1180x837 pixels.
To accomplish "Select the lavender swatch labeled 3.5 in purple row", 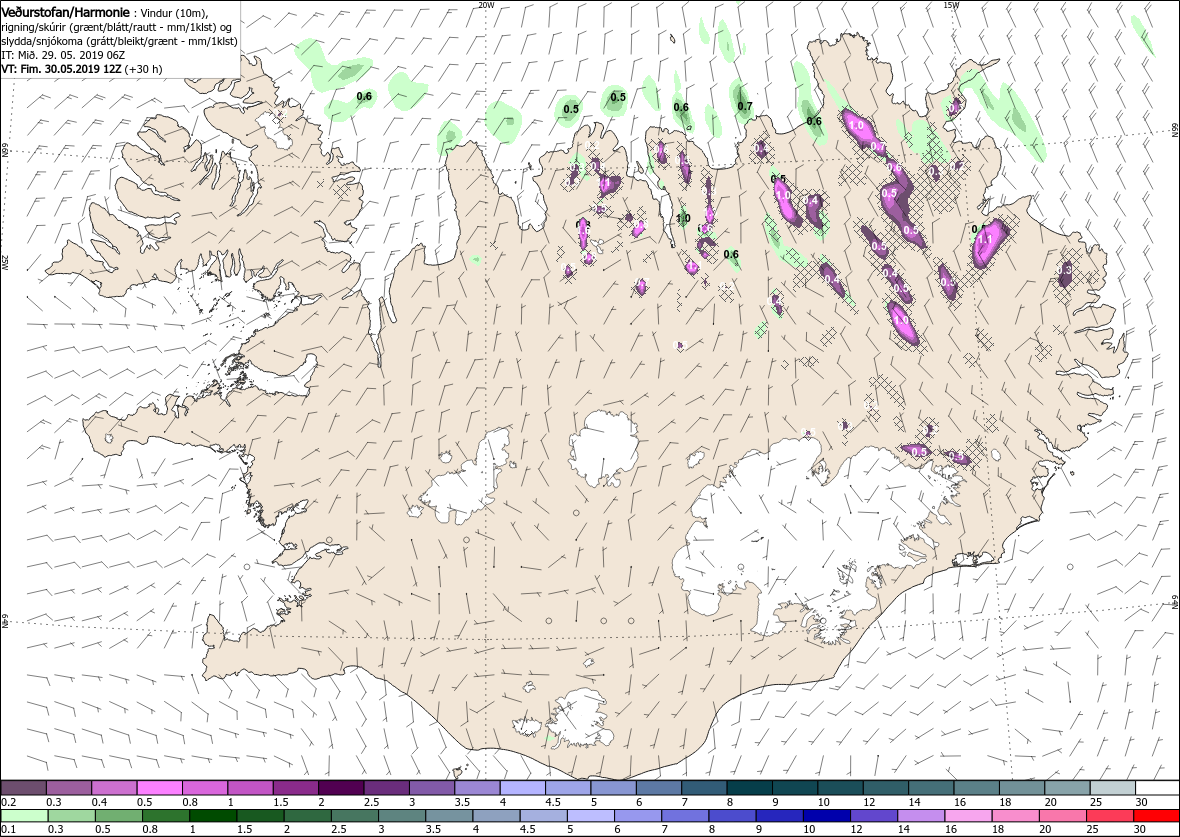I will (x=477, y=787).
